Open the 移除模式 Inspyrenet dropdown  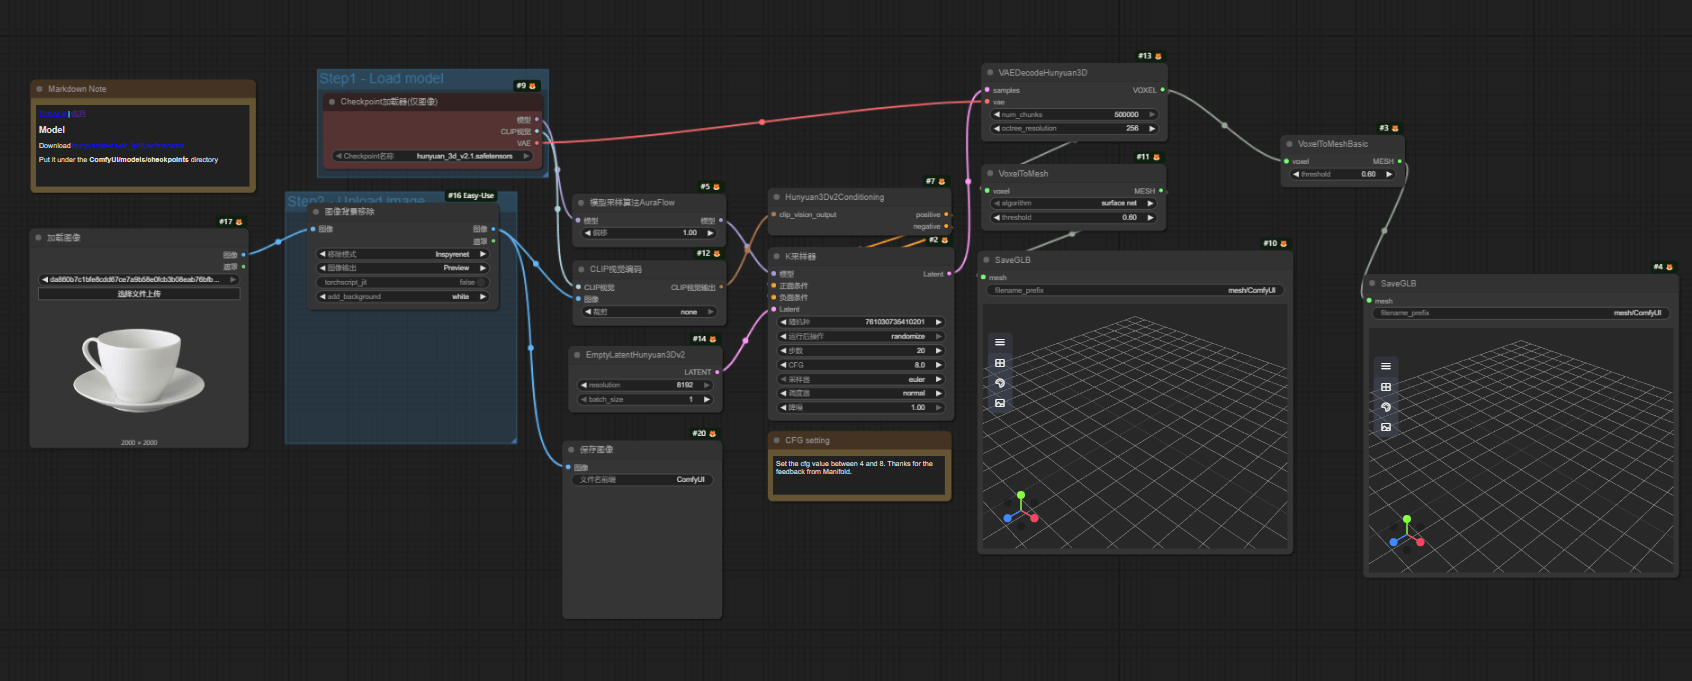point(403,254)
